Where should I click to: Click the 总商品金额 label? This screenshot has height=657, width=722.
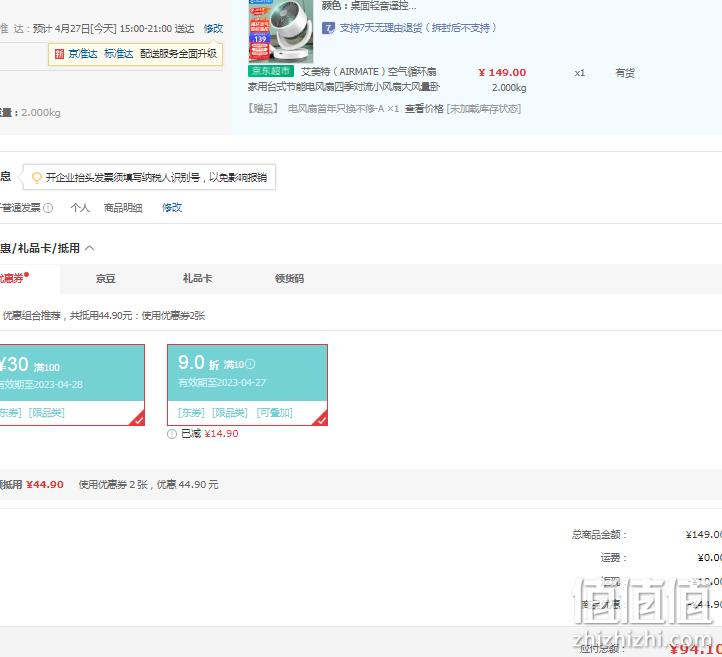click(x=600, y=535)
